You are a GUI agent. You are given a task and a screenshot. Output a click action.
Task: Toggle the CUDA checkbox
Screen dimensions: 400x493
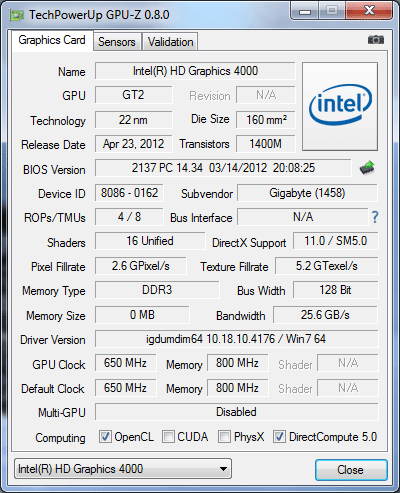tap(168, 437)
